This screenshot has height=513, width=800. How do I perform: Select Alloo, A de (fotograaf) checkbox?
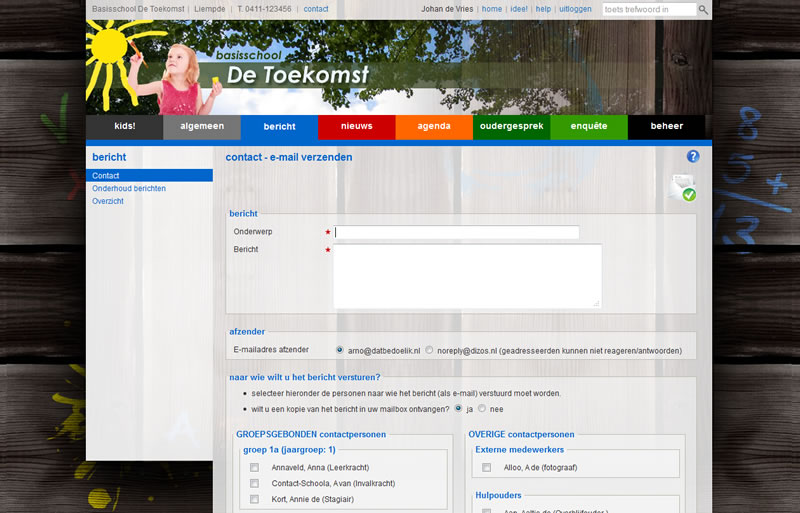click(487, 467)
